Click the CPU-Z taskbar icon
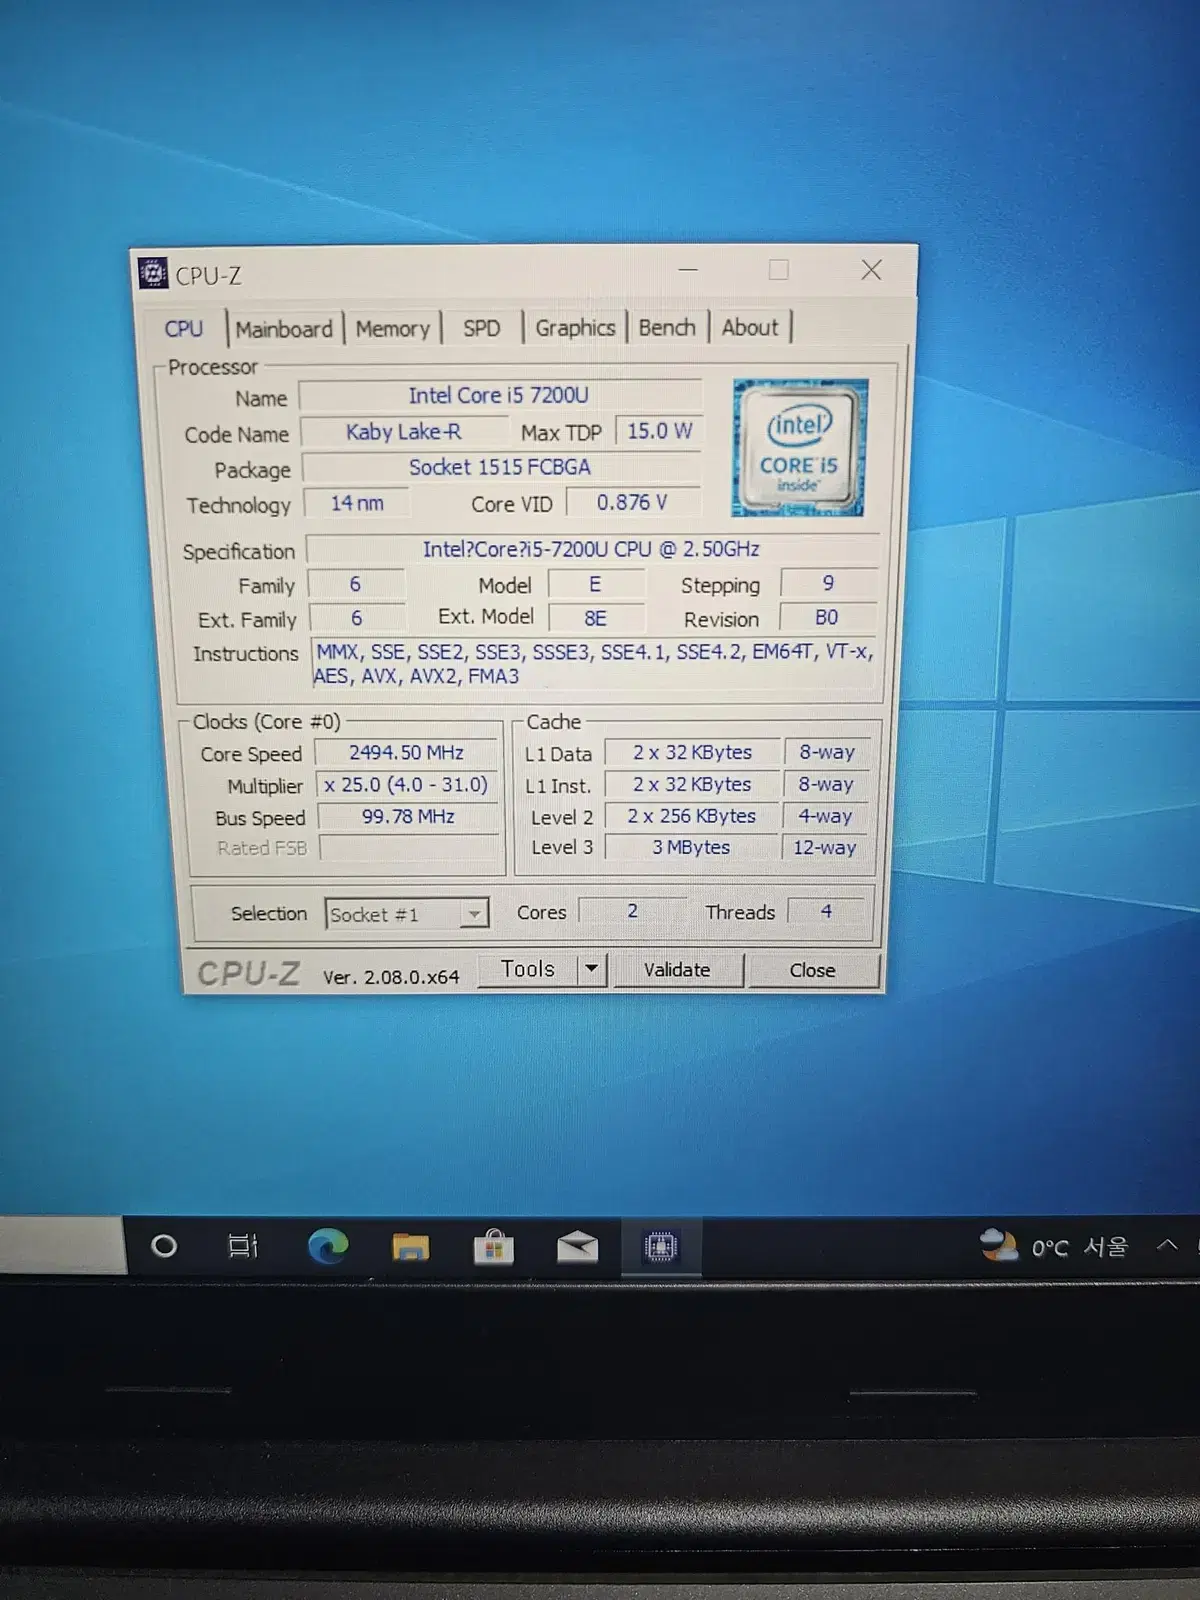The image size is (1200, 1600). 661,1247
